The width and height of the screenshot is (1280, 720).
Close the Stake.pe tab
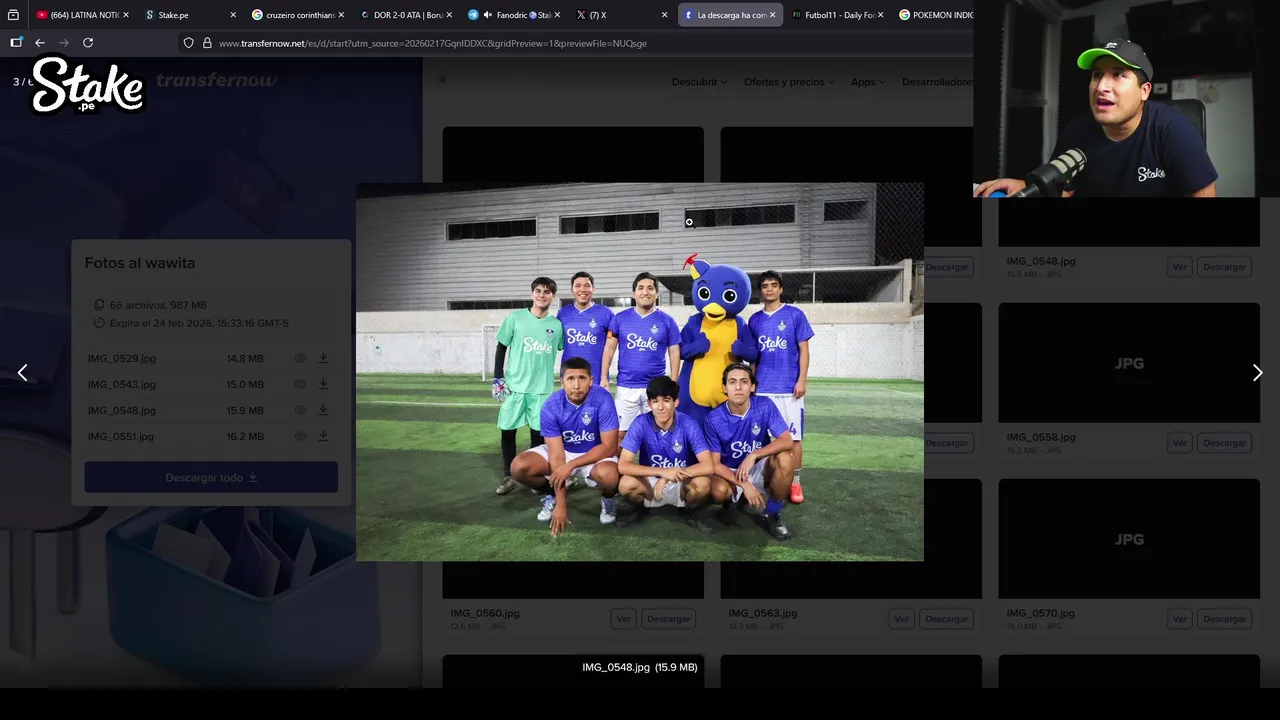click(233, 15)
